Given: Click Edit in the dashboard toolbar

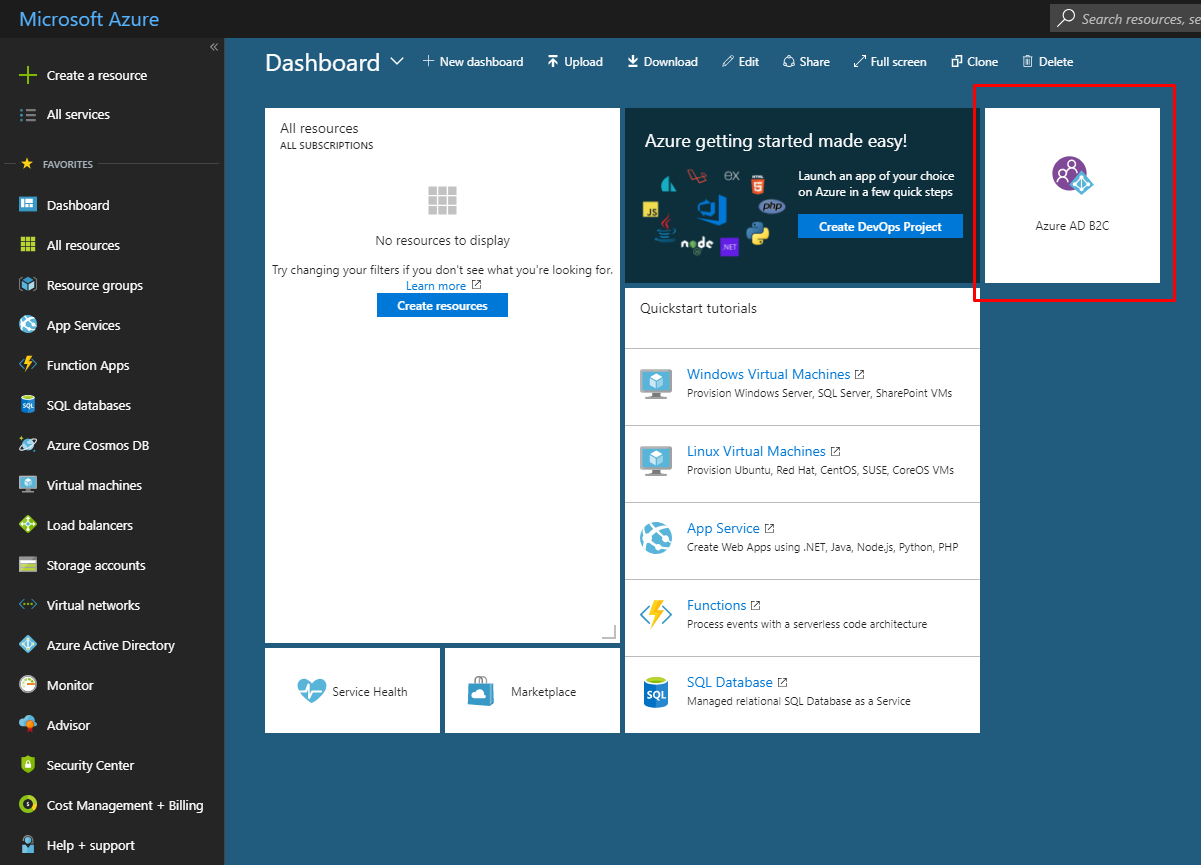Looking at the screenshot, I should pos(740,62).
